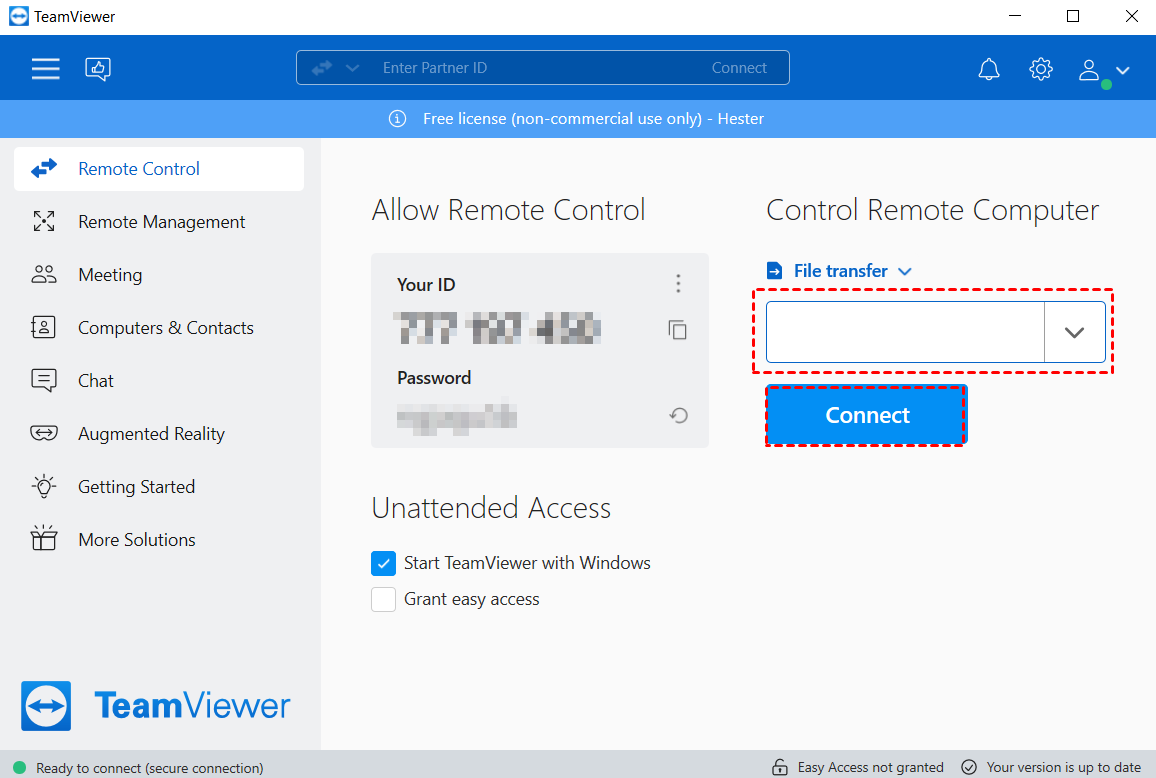
Task: Copy Your ID to clipboard
Action: click(678, 330)
